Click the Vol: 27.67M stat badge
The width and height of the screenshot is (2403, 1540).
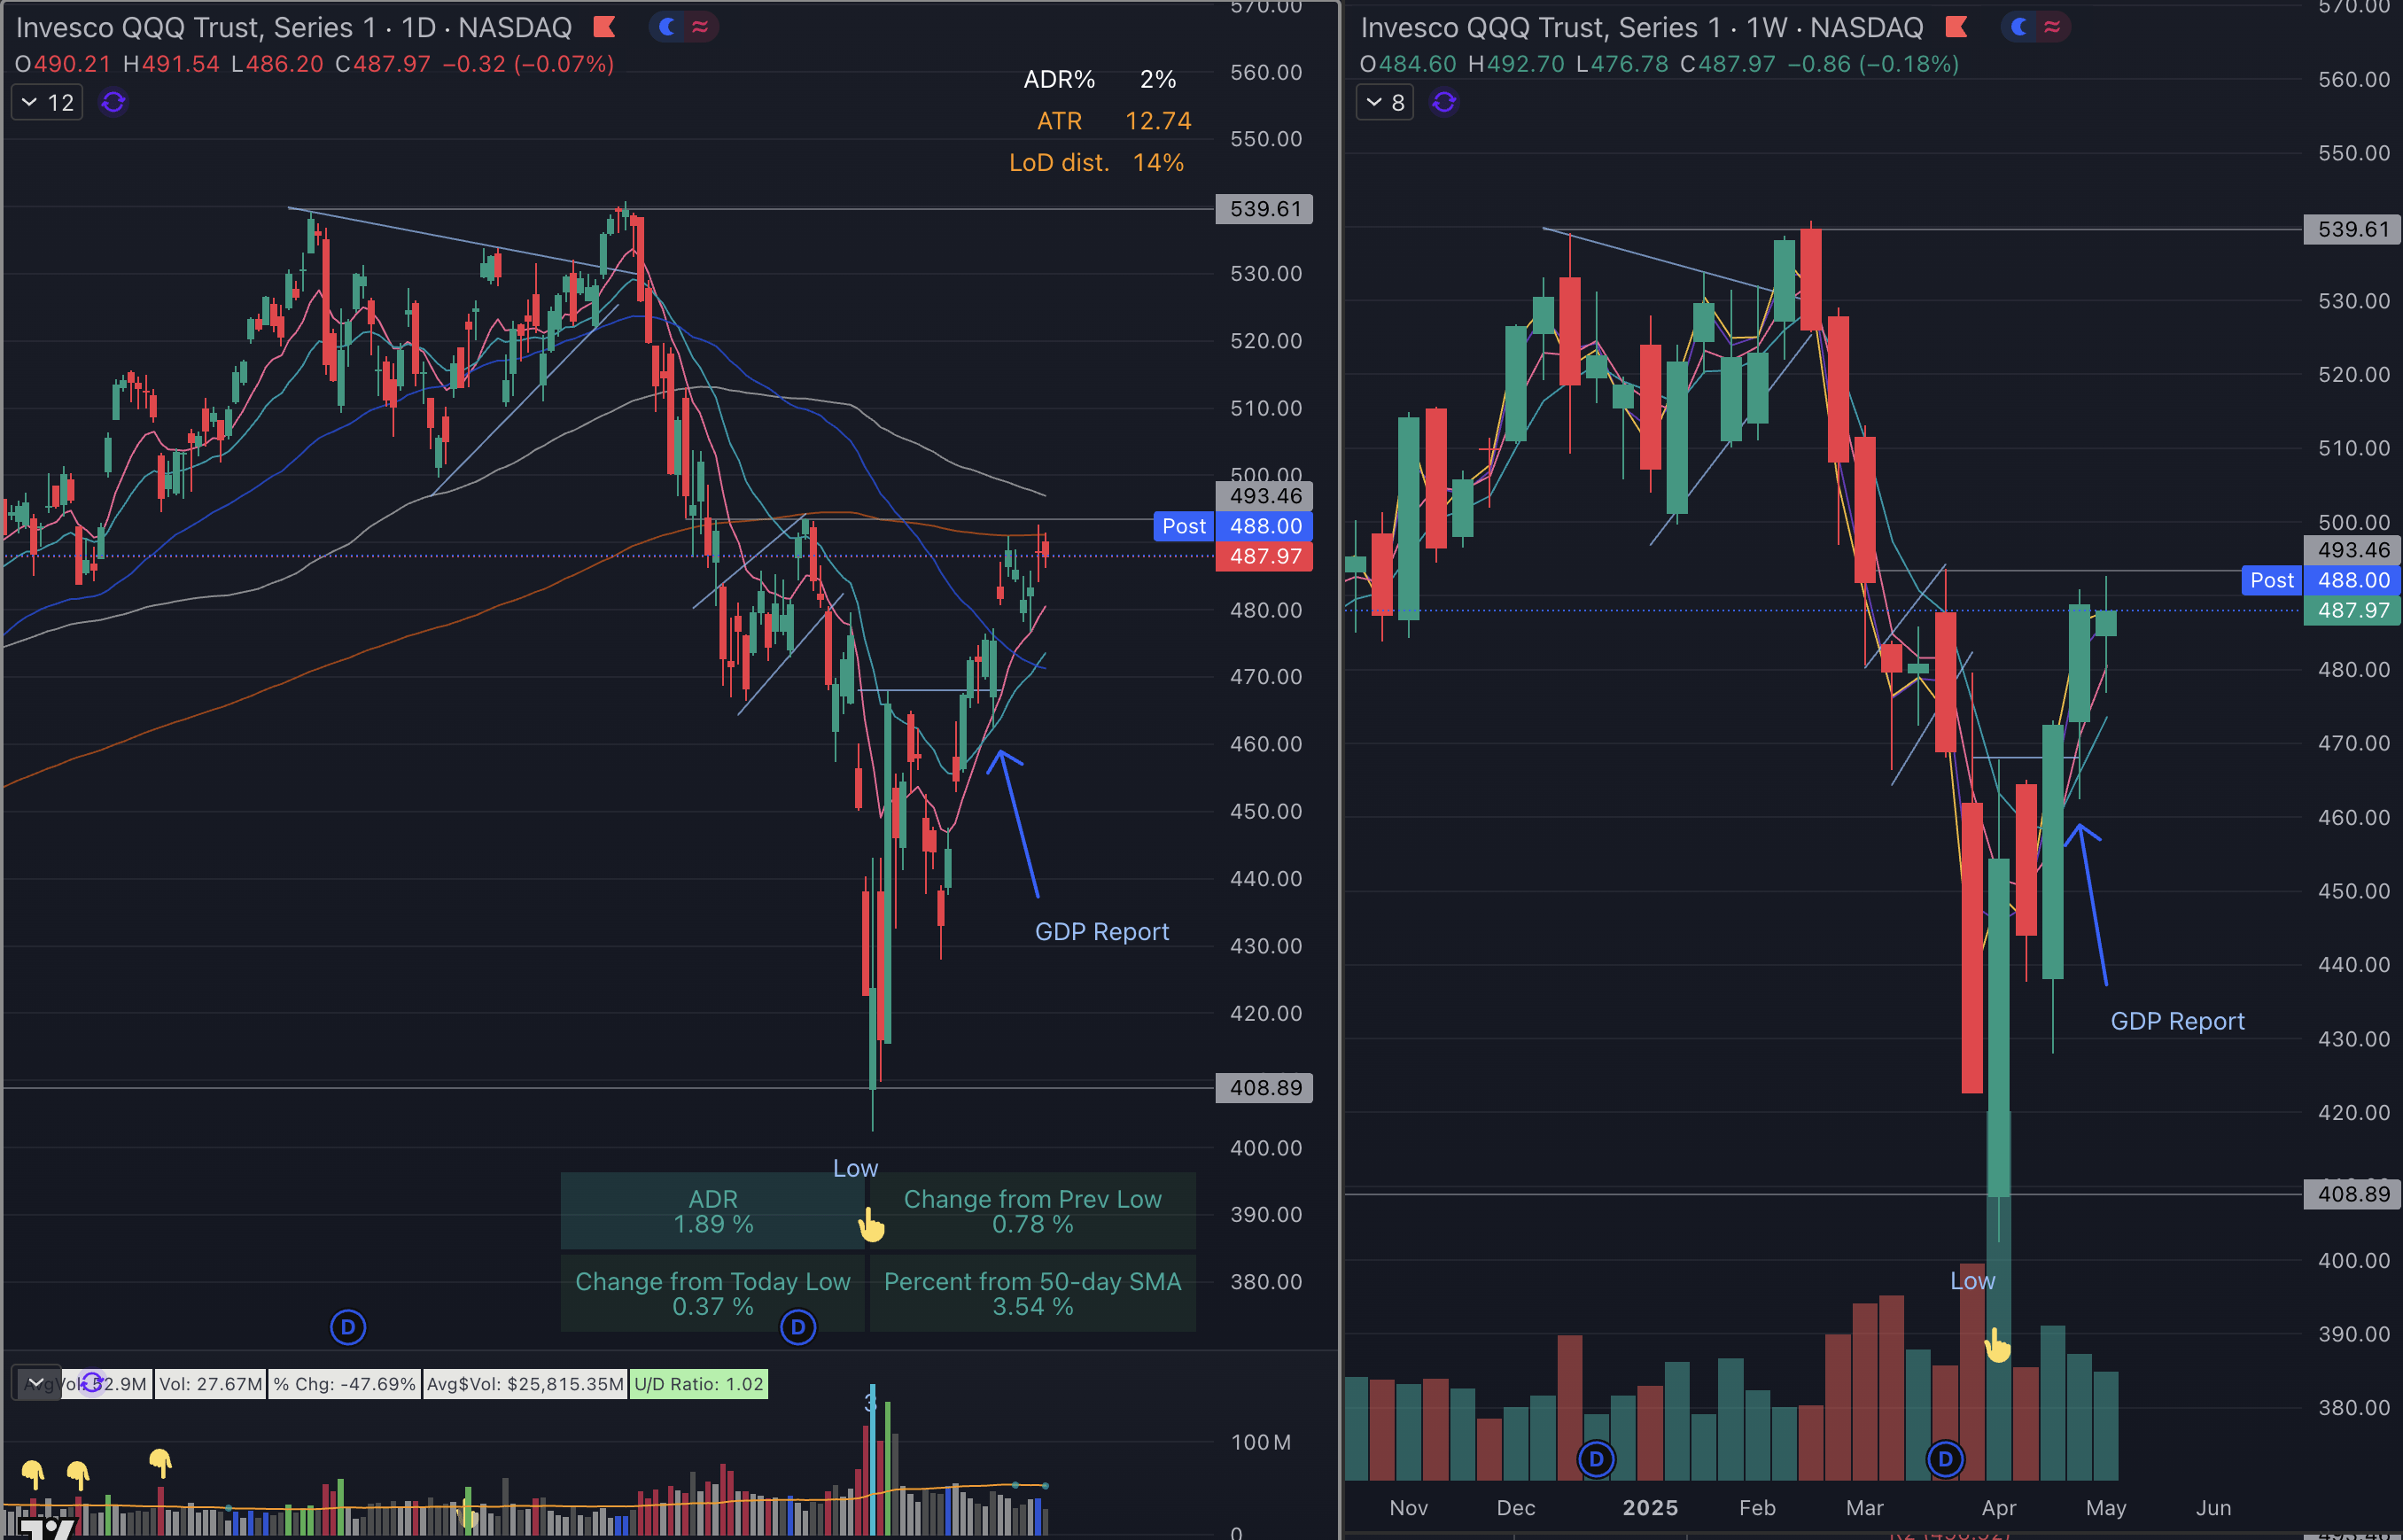(x=209, y=1383)
